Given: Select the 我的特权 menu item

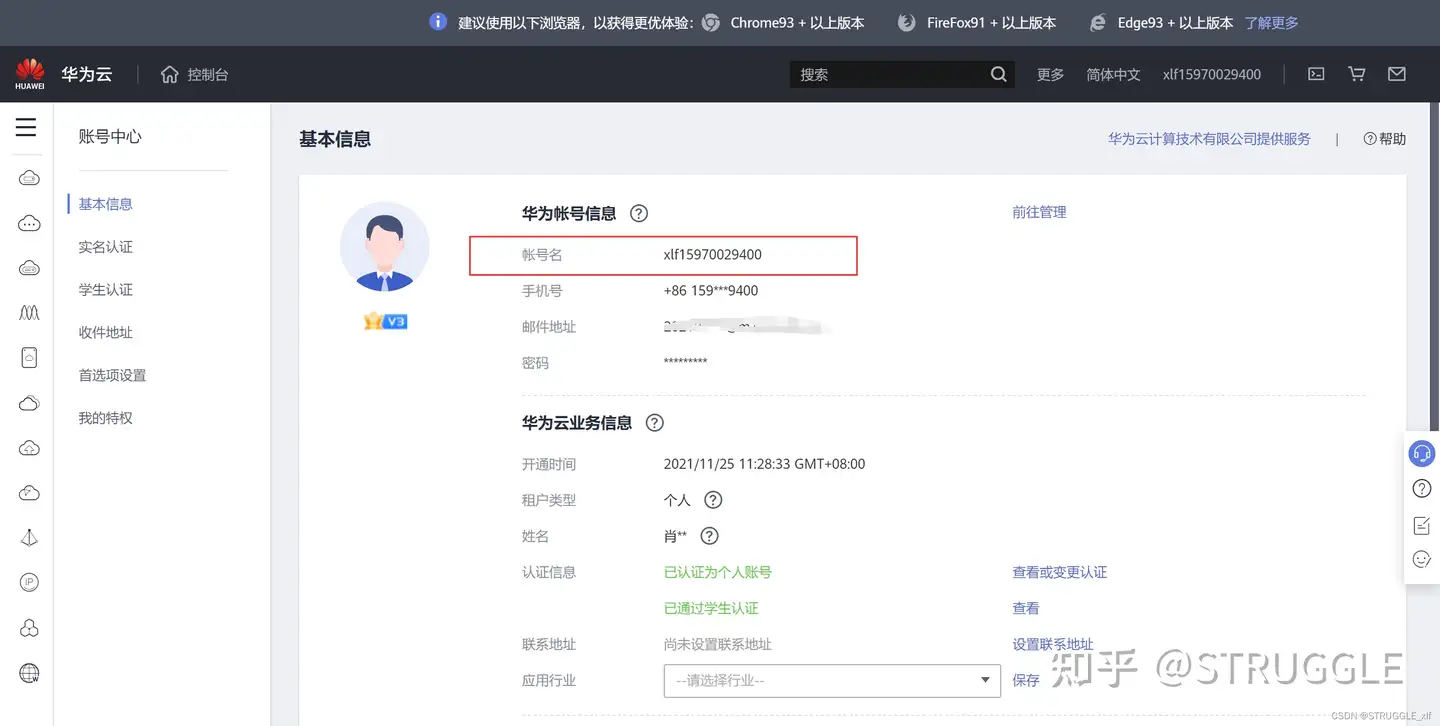Looking at the screenshot, I should (x=106, y=418).
